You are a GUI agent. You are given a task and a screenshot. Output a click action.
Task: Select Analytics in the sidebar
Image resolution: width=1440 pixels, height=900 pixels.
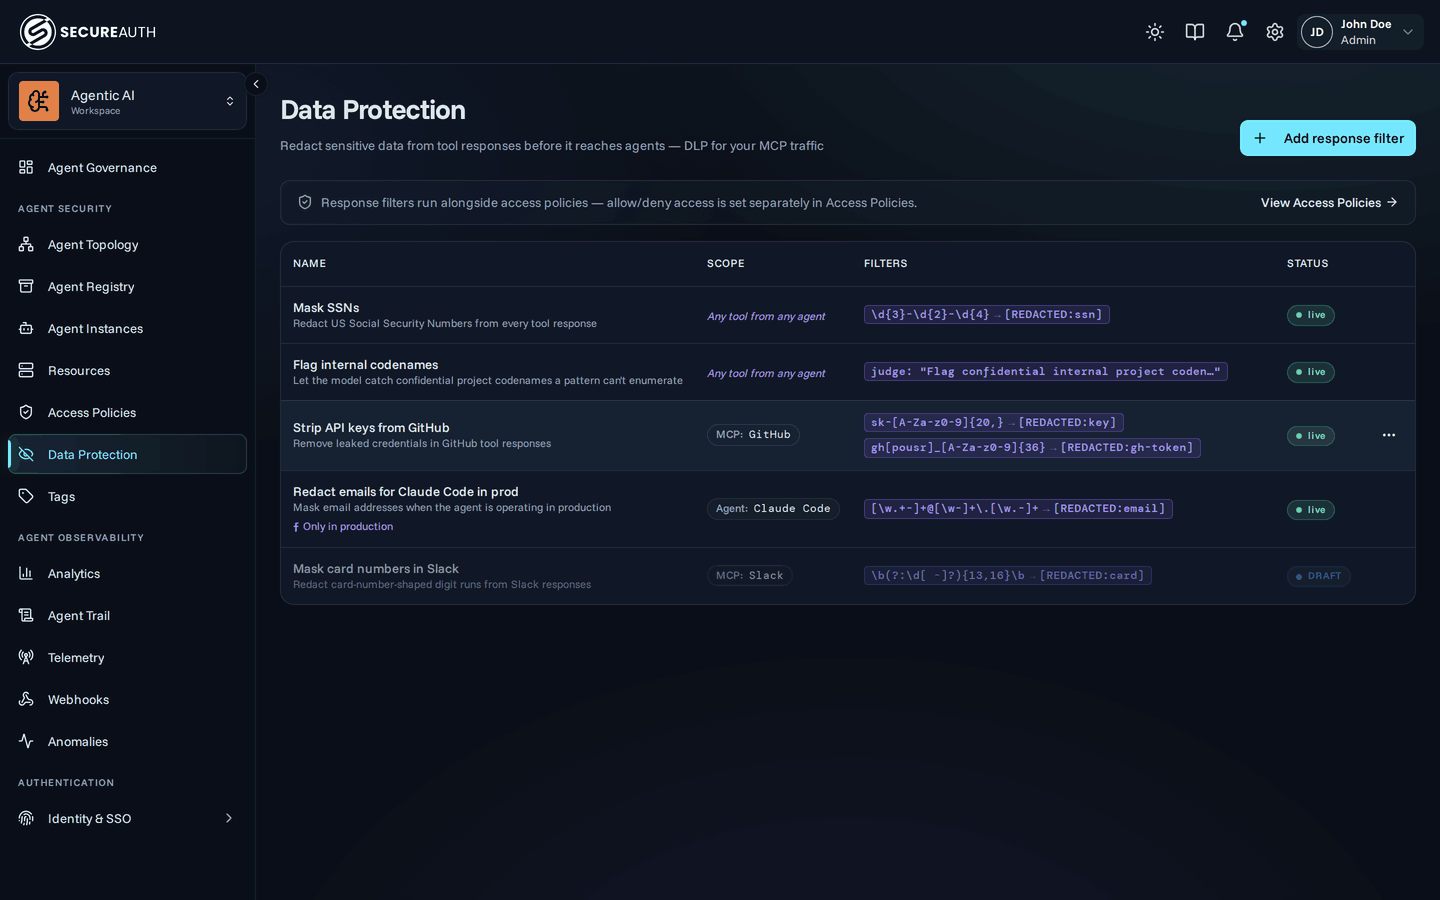click(x=127, y=573)
